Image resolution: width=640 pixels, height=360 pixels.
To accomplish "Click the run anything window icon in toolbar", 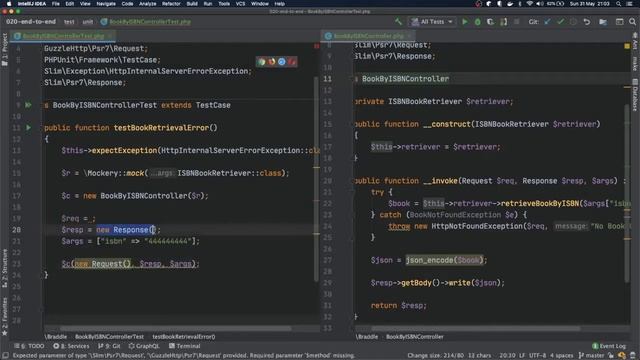I will click(619, 22).
